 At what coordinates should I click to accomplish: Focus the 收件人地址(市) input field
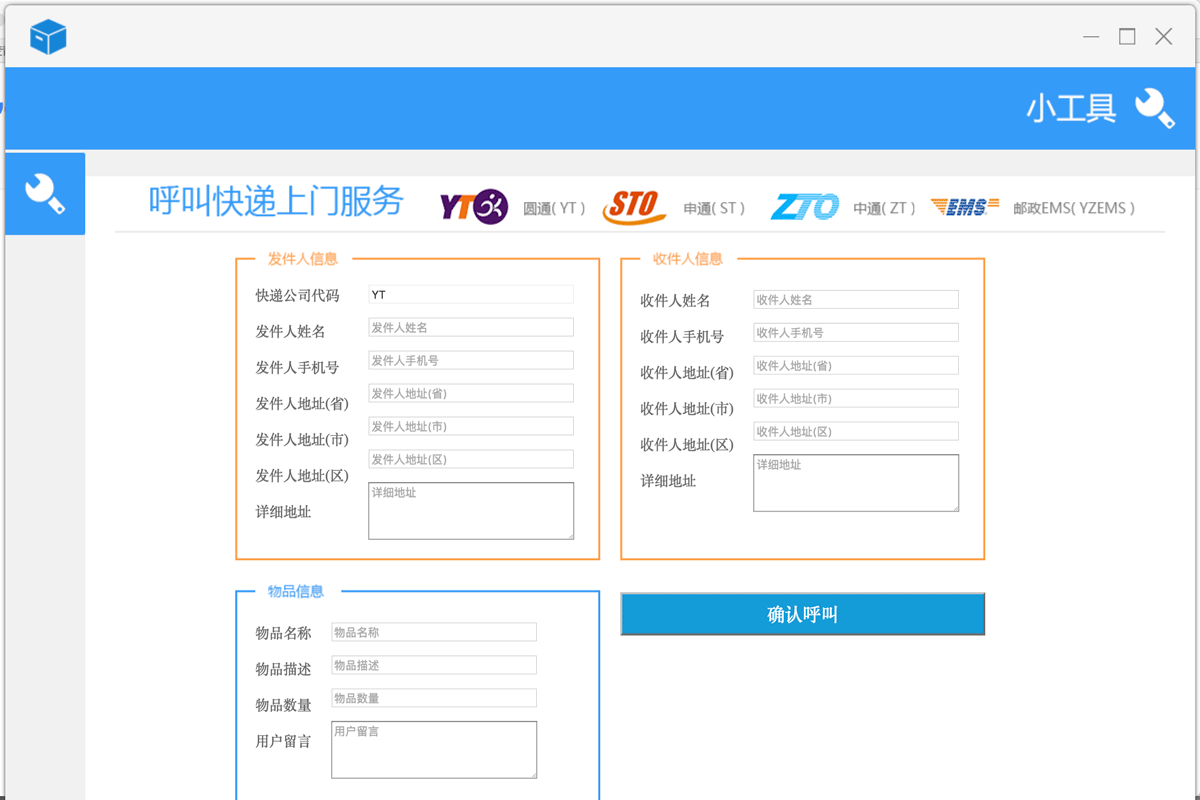856,398
